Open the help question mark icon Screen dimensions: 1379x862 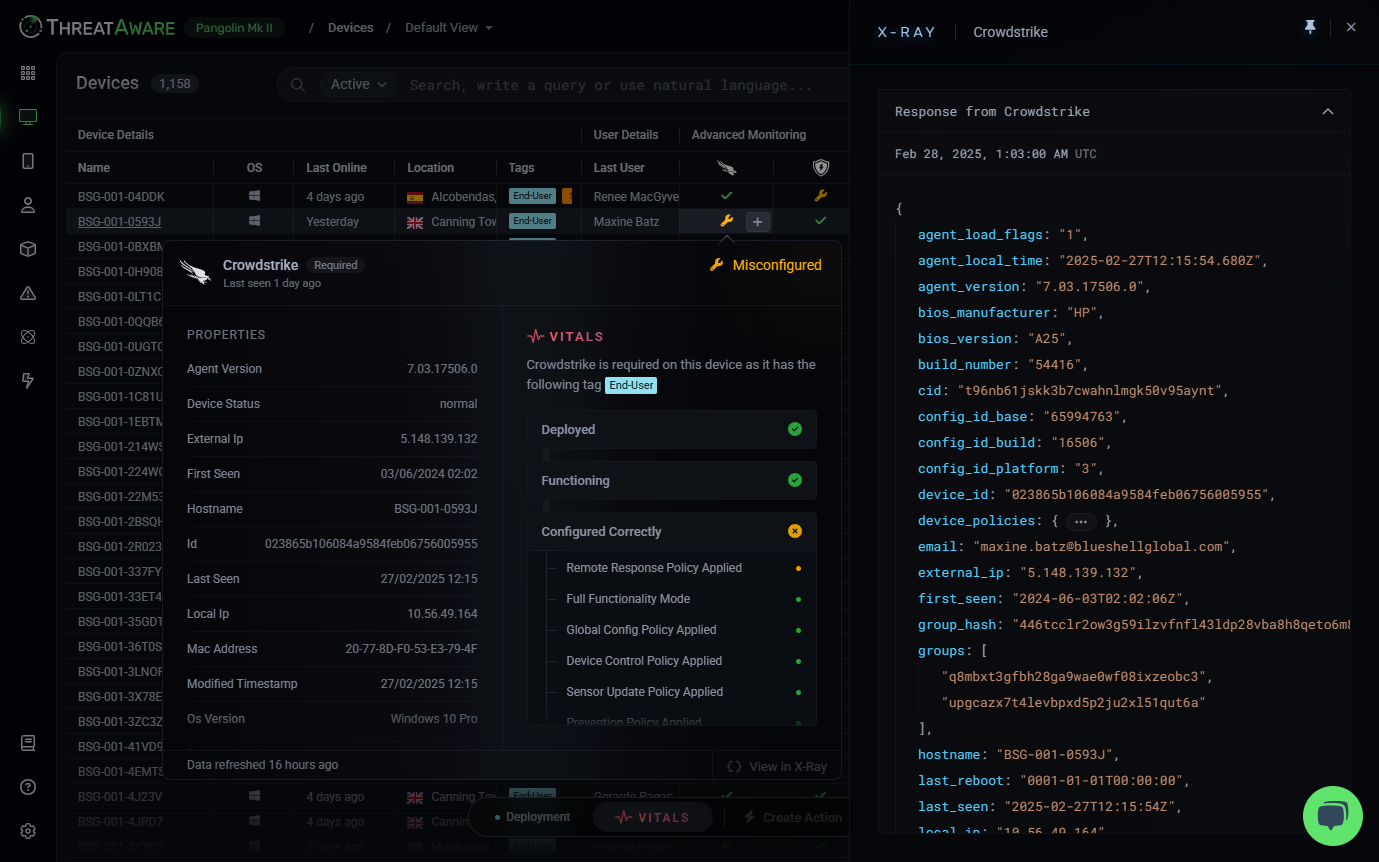[28, 787]
